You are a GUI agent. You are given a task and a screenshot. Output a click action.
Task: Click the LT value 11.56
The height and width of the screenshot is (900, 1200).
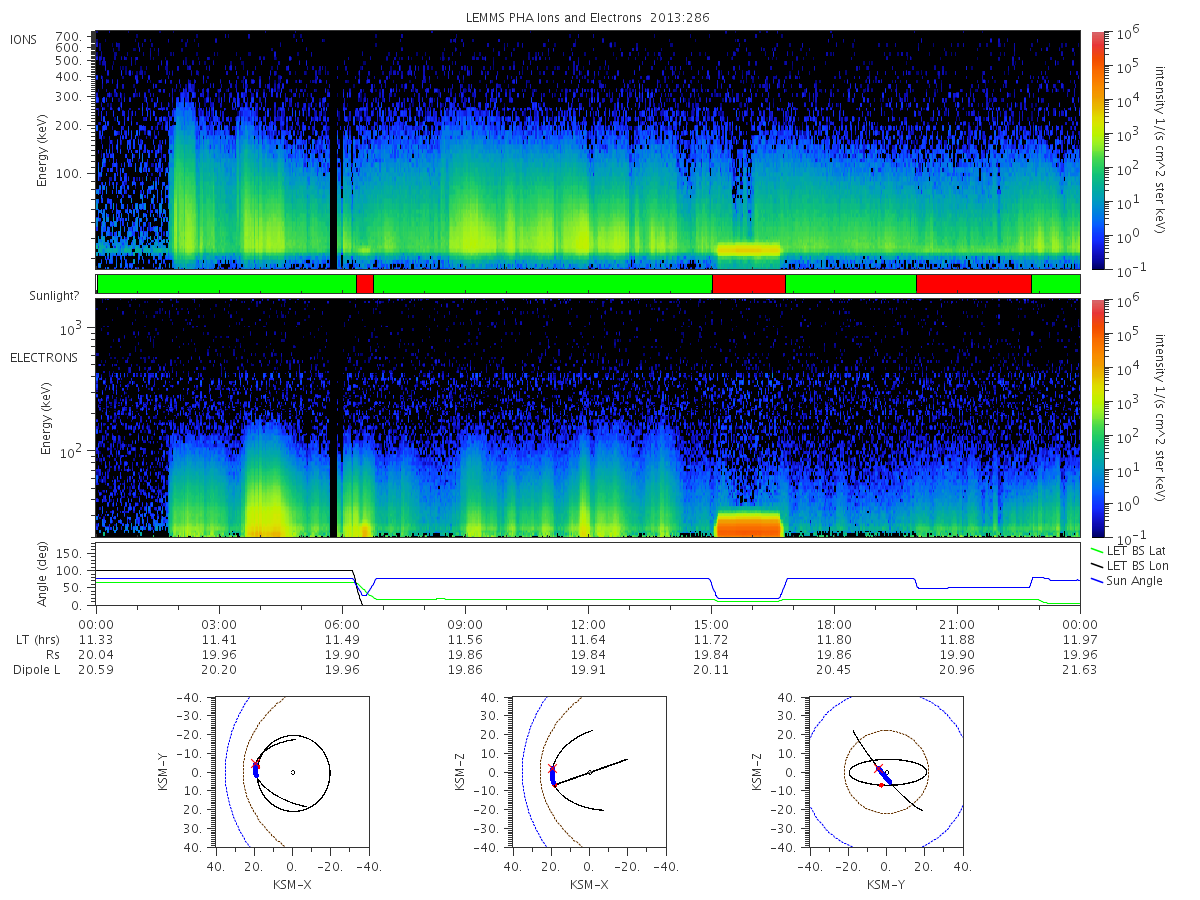pos(465,639)
